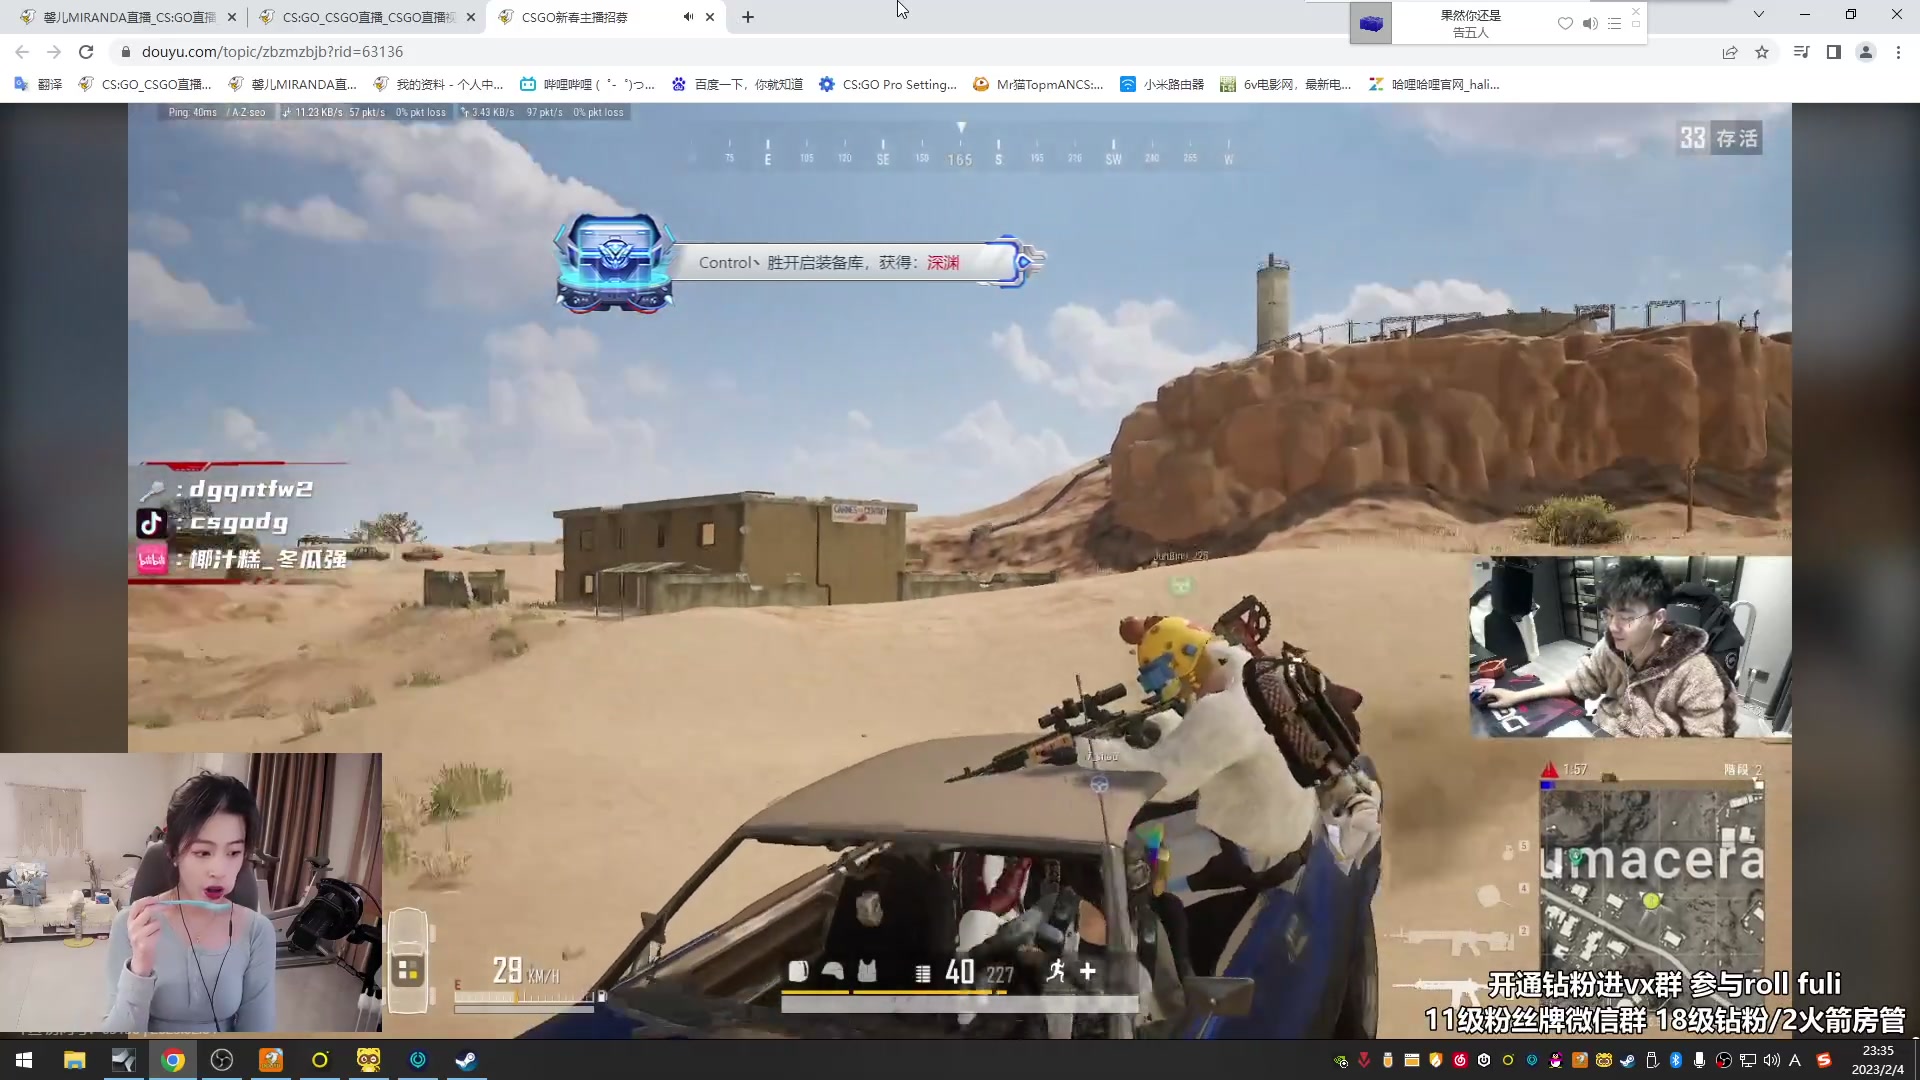Screen dimensions: 1920x1080
Task: Open the Chrome three-dot menu
Action: coord(1898,52)
